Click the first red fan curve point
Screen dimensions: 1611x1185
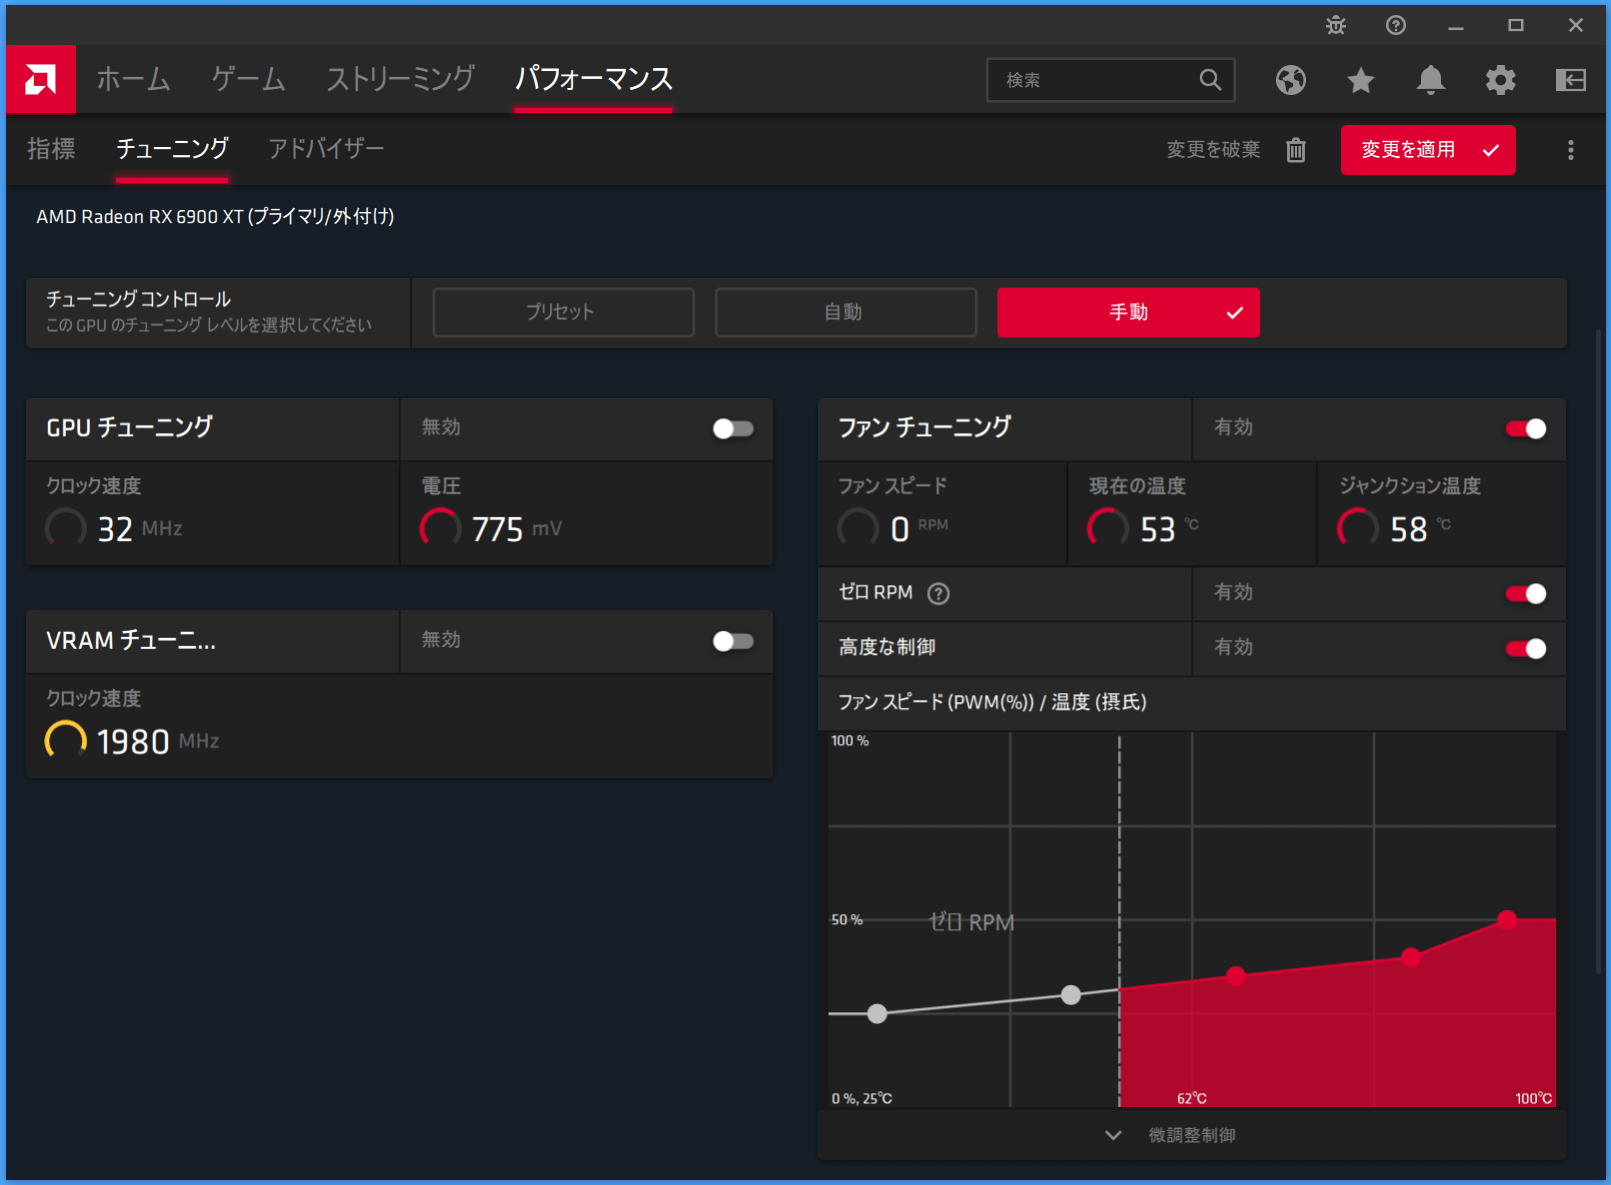coord(1236,976)
